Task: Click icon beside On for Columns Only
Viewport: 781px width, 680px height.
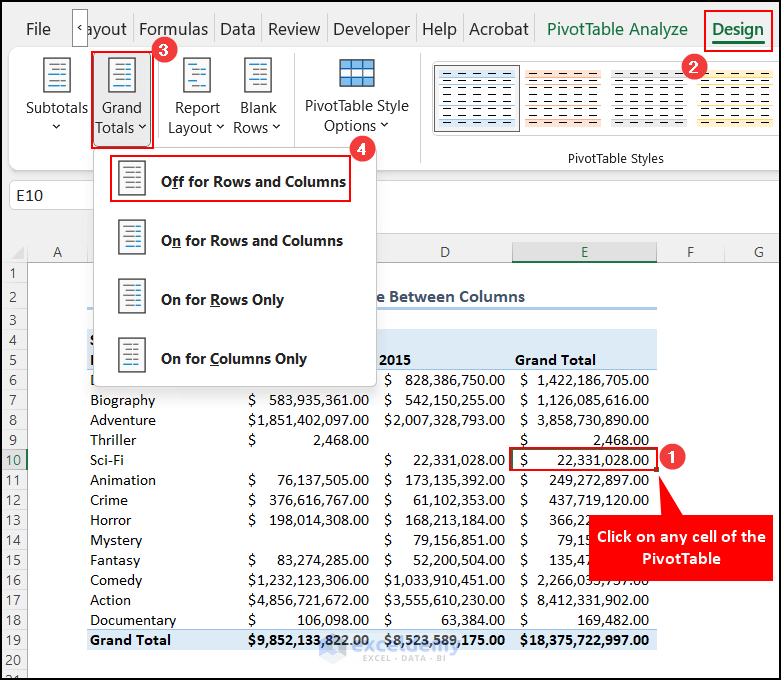Action: coord(132,355)
